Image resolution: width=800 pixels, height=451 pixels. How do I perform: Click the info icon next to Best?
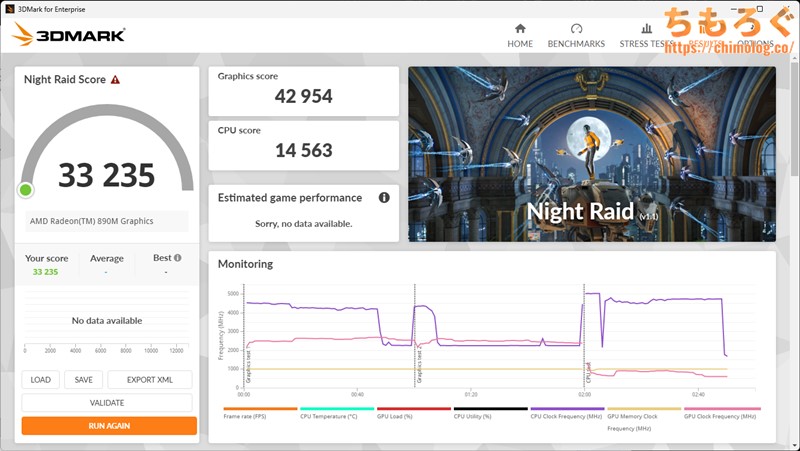178,258
